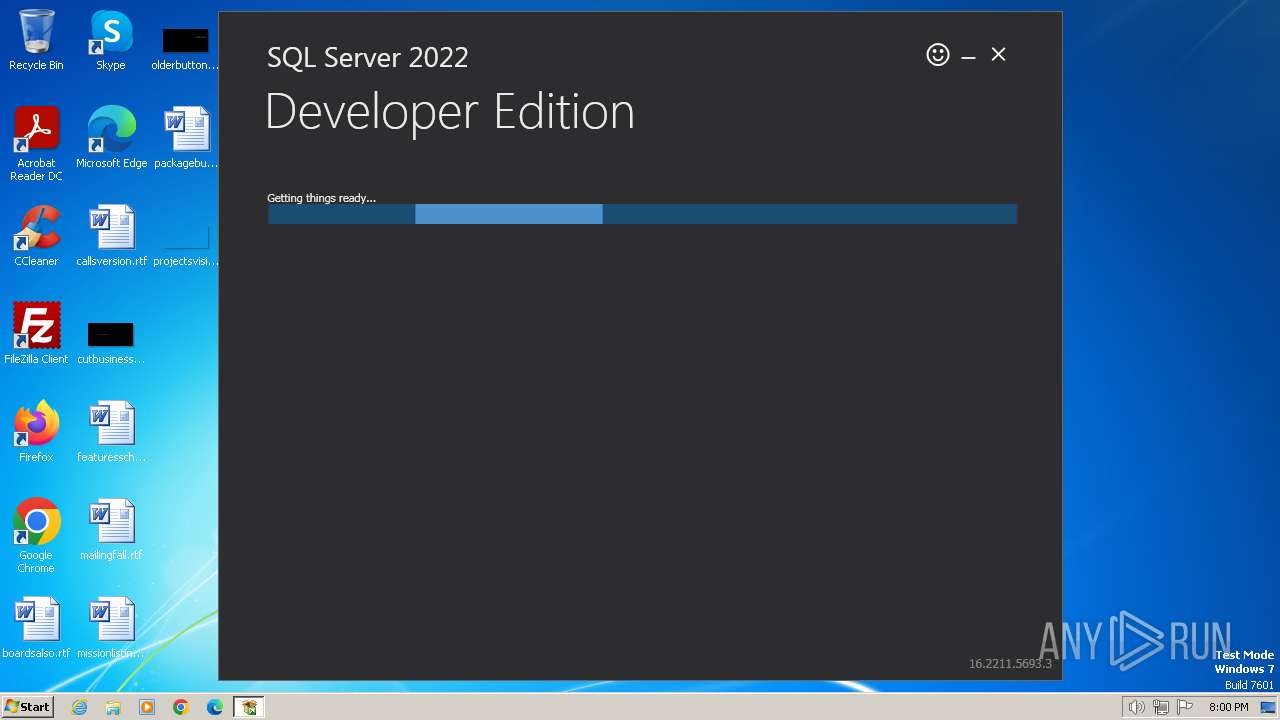1280x720 pixels.
Task: Select FileZilla Client shortcut
Action: point(36,334)
